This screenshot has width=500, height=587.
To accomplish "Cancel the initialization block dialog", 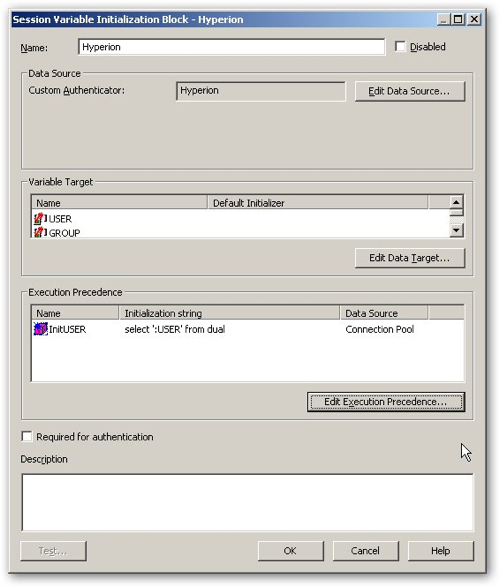I will click(366, 551).
